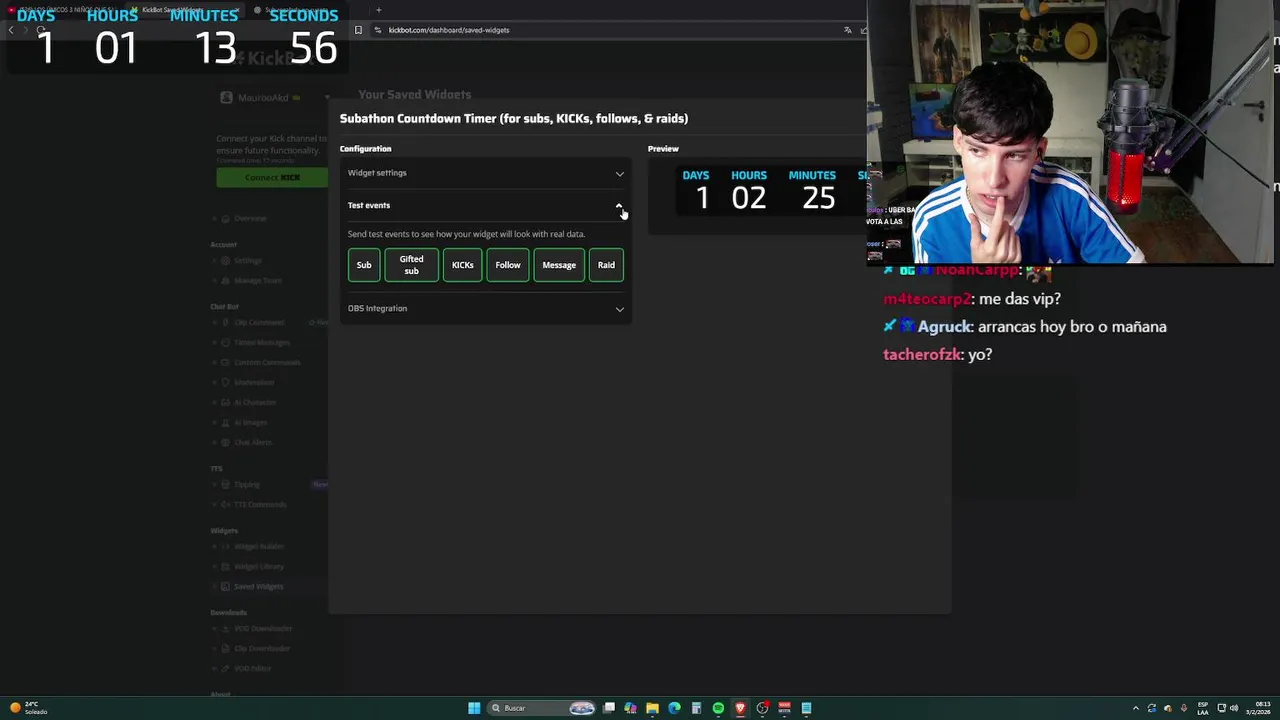The height and width of the screenshot is (720, 1280).
Task: Click the countdown timer preview
Action: (x=757, y=190)
